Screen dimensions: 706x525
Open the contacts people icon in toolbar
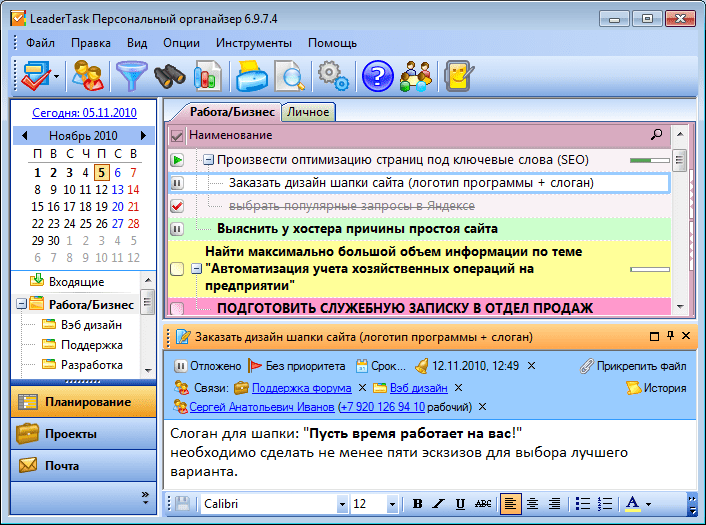(88, 76)
